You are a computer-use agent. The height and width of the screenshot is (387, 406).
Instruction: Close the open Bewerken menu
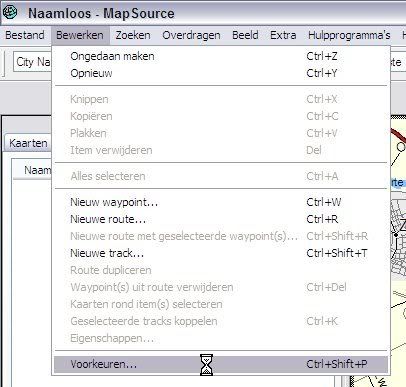click(x=80, y=35)
